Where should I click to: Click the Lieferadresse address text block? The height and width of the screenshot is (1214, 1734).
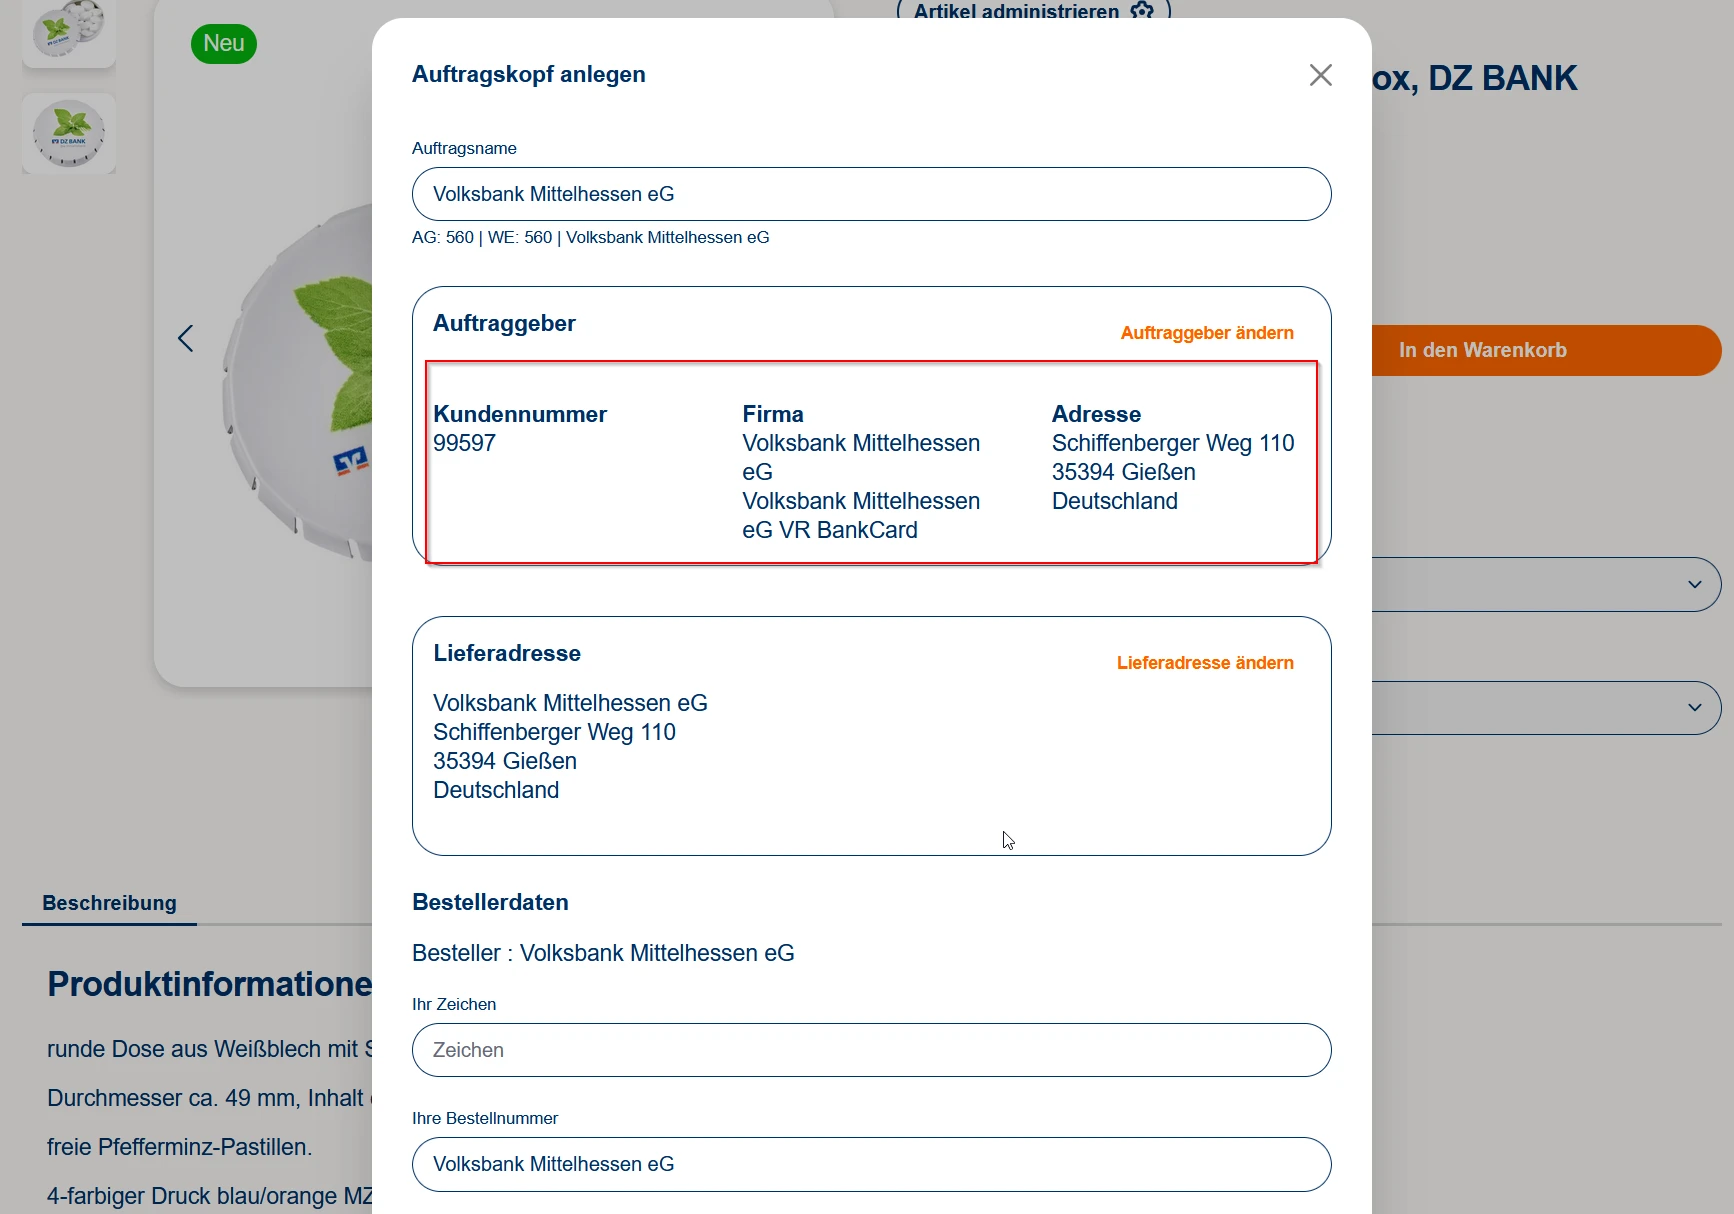[570, 746]
